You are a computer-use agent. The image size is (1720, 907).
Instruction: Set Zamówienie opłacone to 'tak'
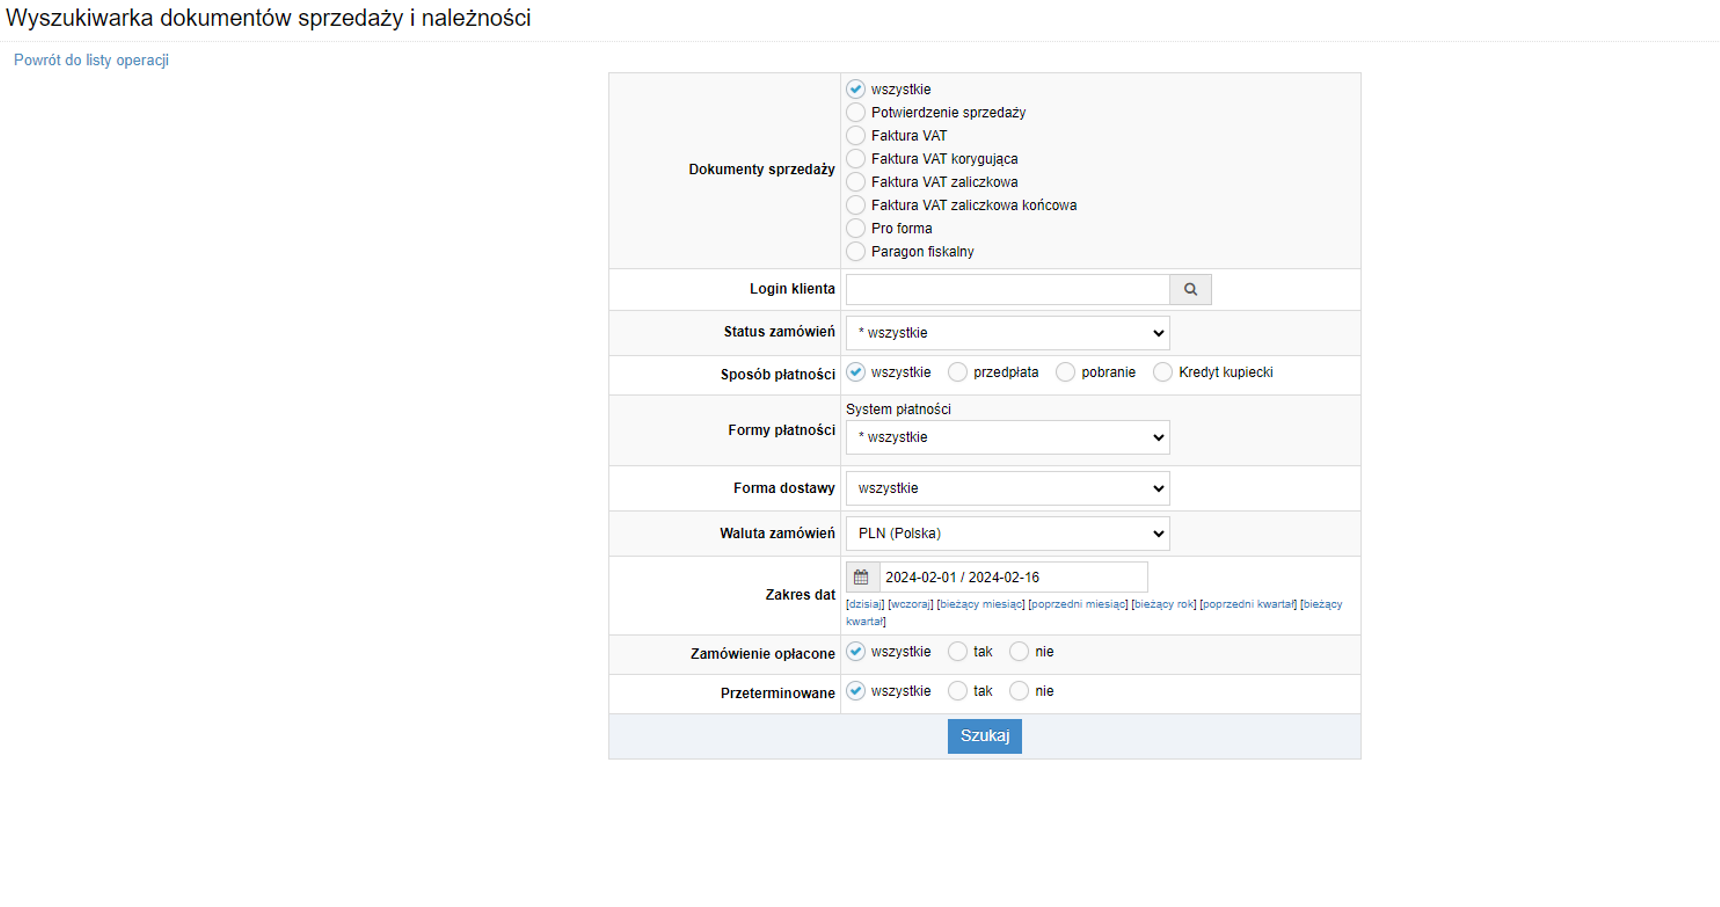click(957, 651)
